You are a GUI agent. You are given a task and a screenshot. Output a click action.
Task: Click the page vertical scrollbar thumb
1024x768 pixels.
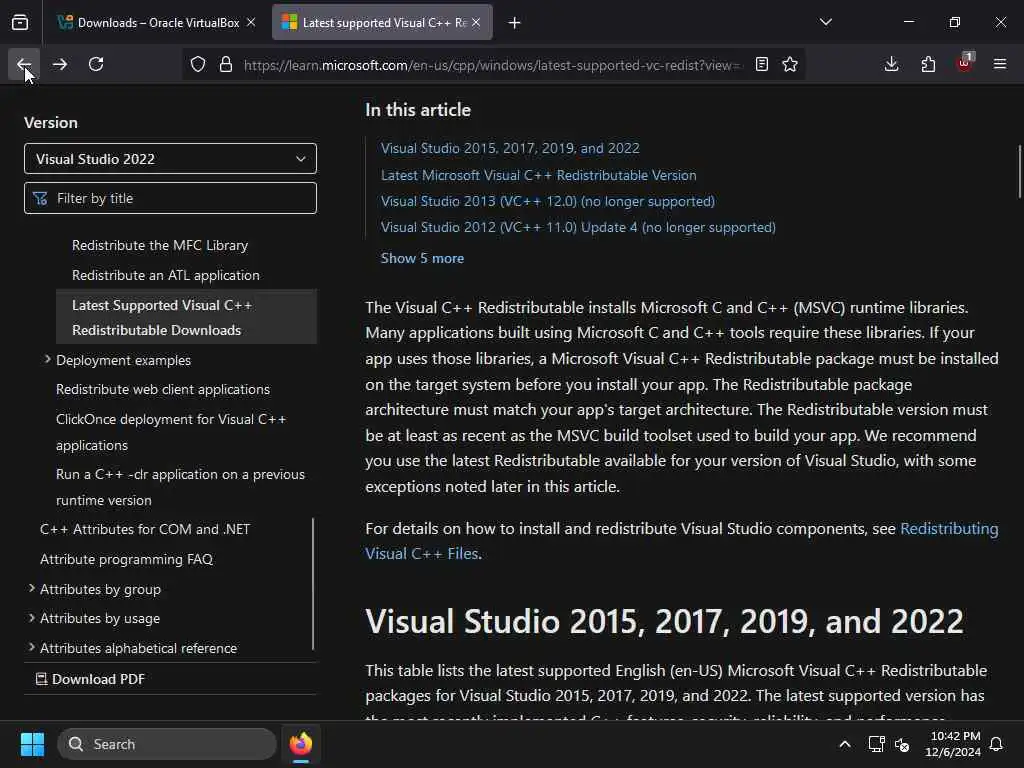coord(1019,171)
